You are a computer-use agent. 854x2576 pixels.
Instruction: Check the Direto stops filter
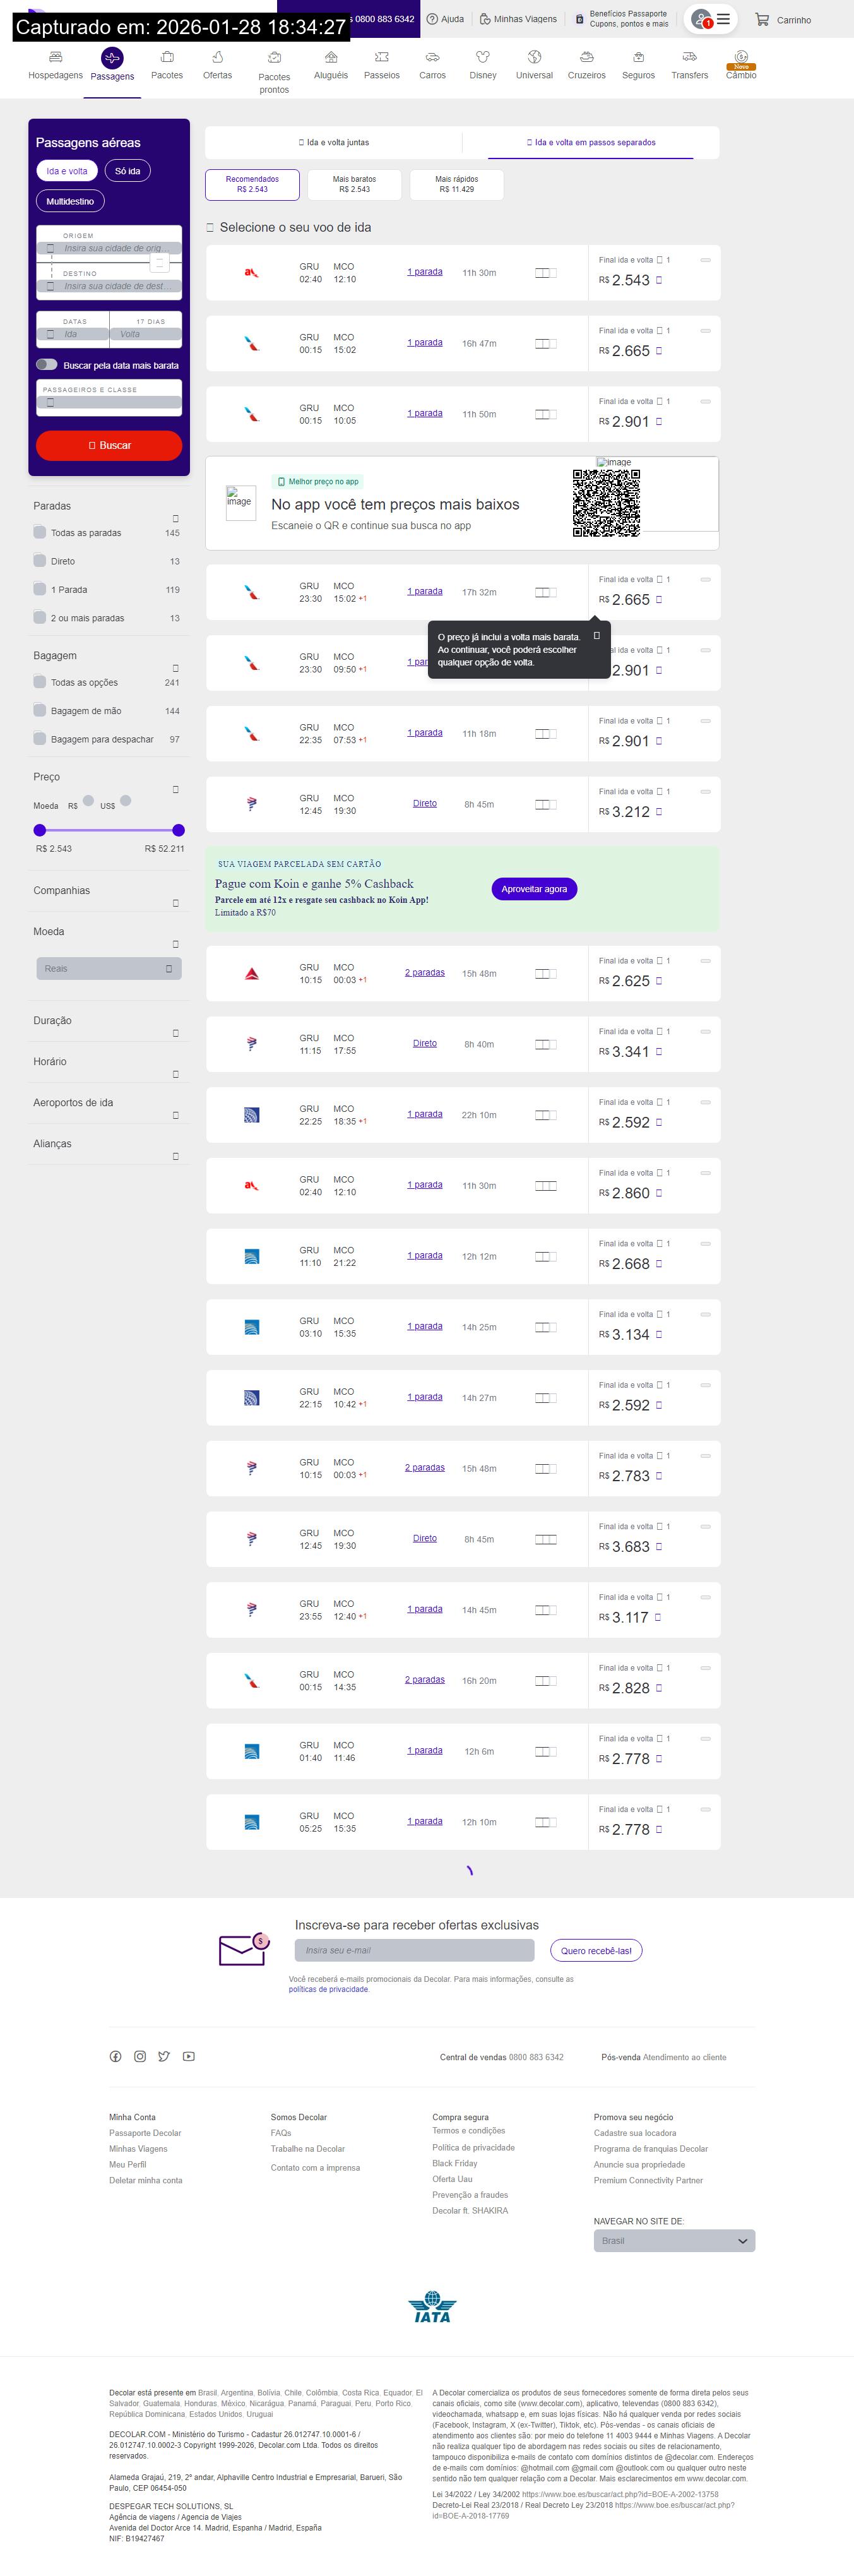click(x=40, y=561)
